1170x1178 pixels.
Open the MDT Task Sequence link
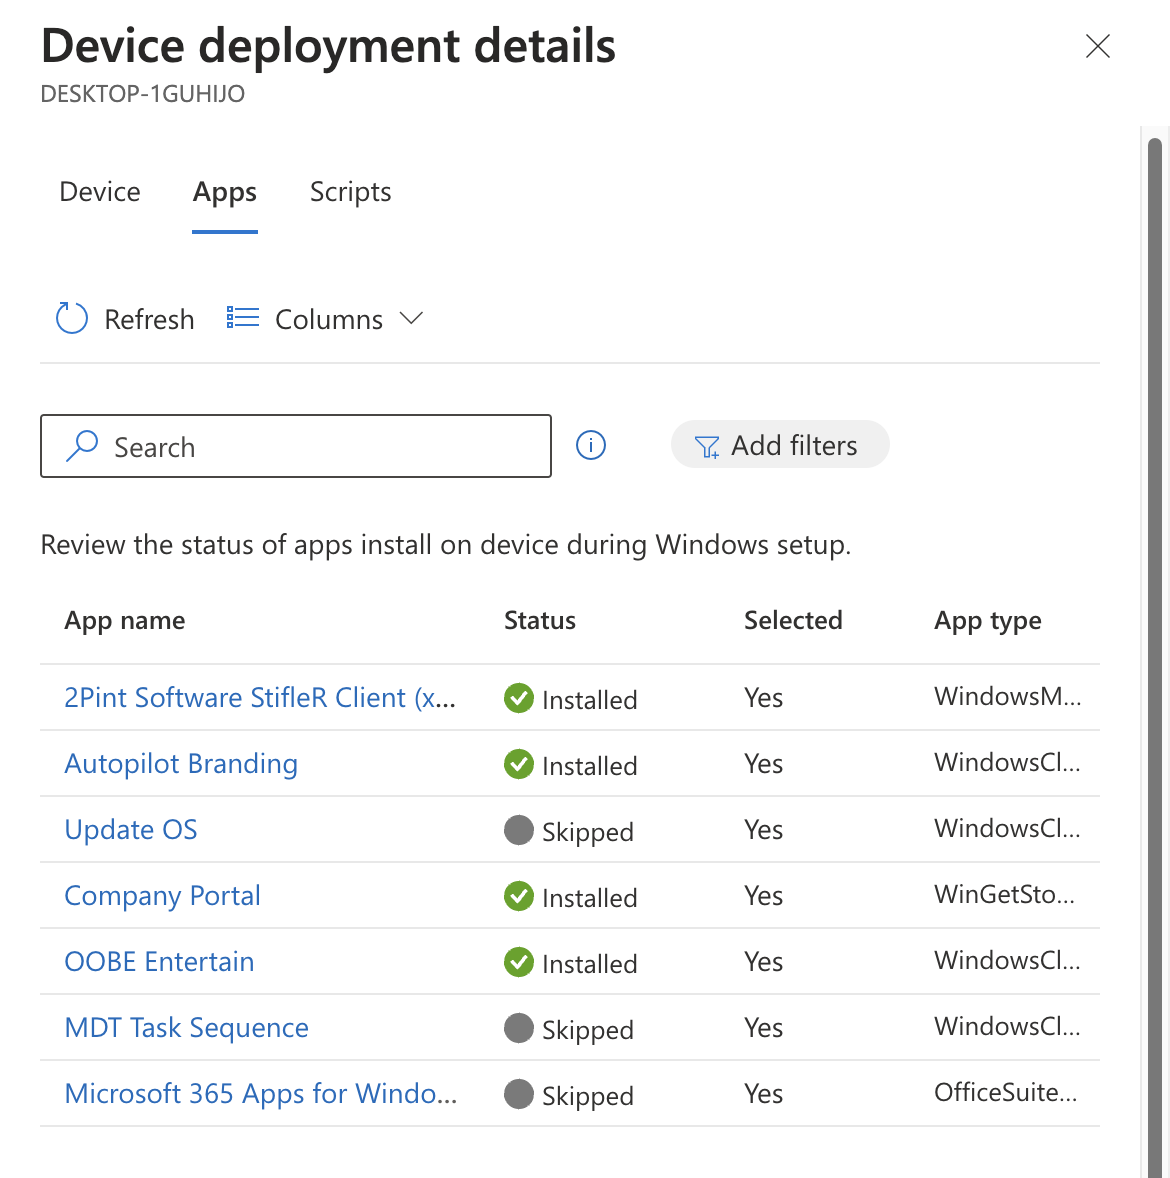186,1028
